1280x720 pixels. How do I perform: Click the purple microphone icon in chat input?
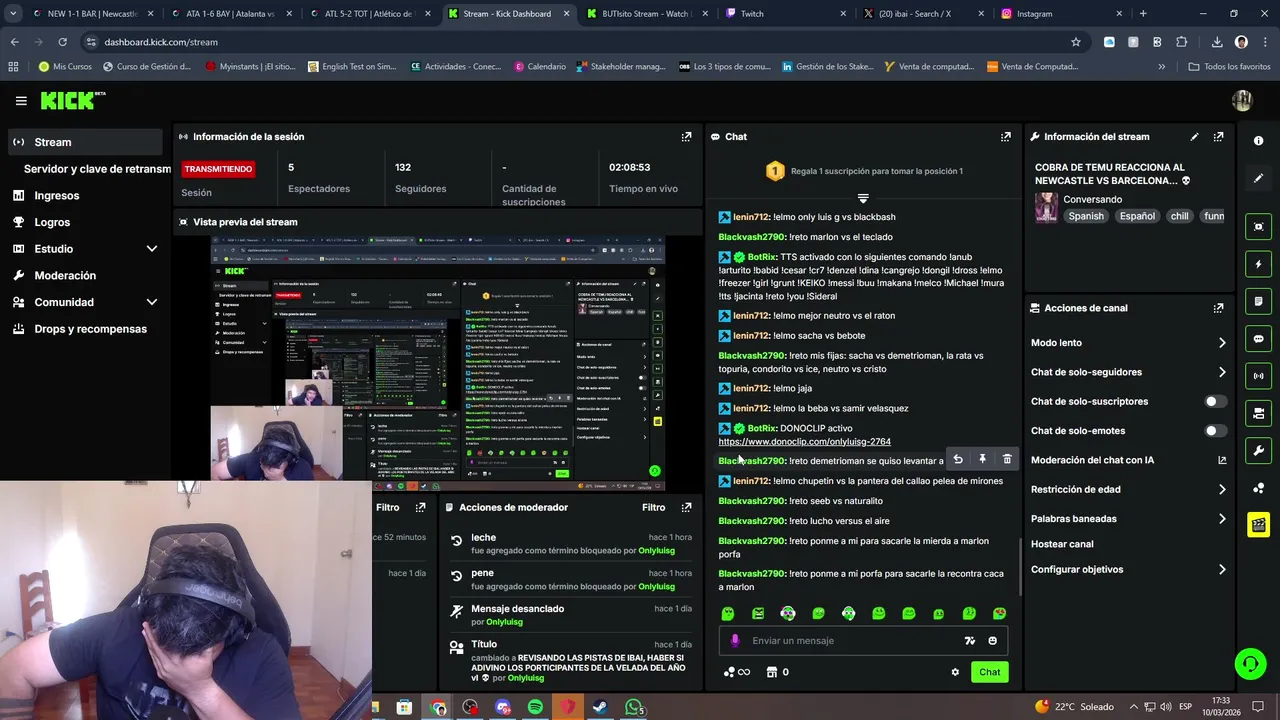pyautogui.click(x=735, y=641)
